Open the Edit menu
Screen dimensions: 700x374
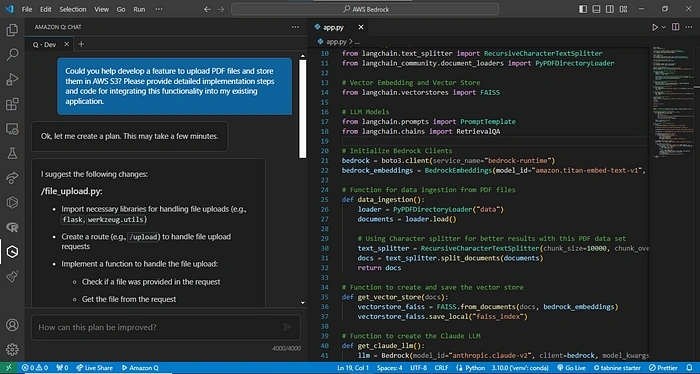(46, 9)
